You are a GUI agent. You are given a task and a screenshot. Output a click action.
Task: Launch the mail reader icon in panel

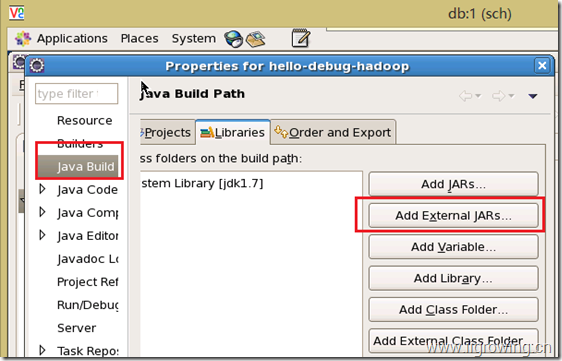pos(256,39)
